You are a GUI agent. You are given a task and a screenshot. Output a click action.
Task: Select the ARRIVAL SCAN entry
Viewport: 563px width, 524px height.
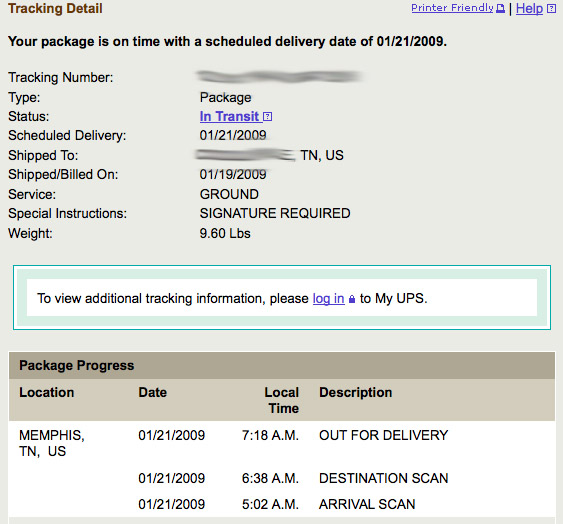367,504
